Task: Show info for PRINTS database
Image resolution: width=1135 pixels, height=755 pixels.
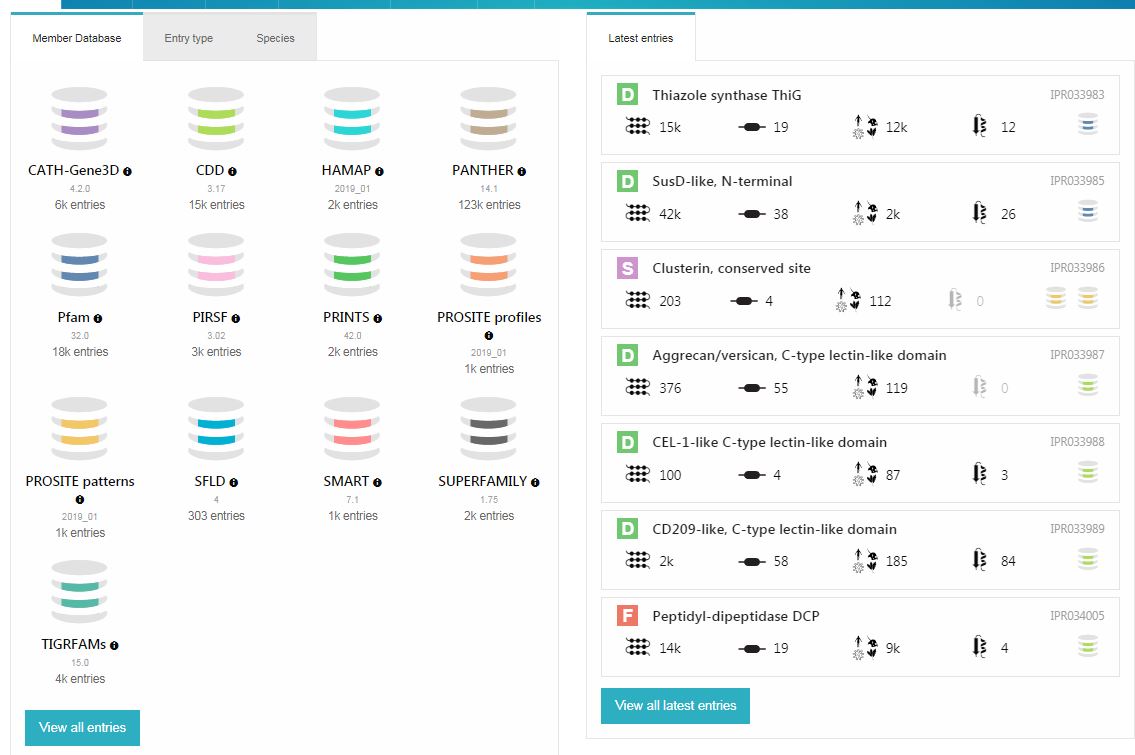Action: [x=378, y=319]
